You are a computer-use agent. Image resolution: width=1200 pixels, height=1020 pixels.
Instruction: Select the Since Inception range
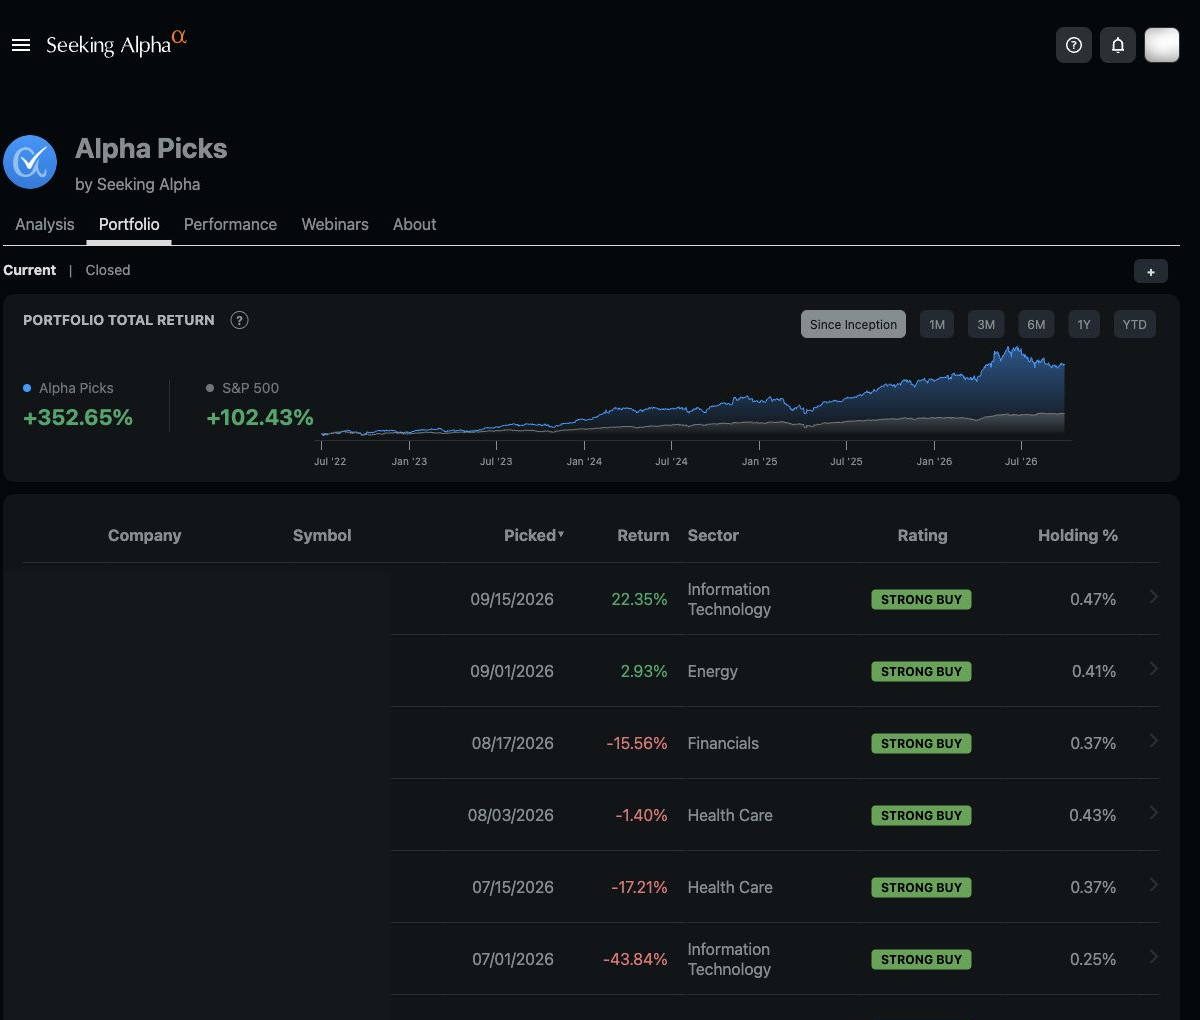click(x=853, y=324)
